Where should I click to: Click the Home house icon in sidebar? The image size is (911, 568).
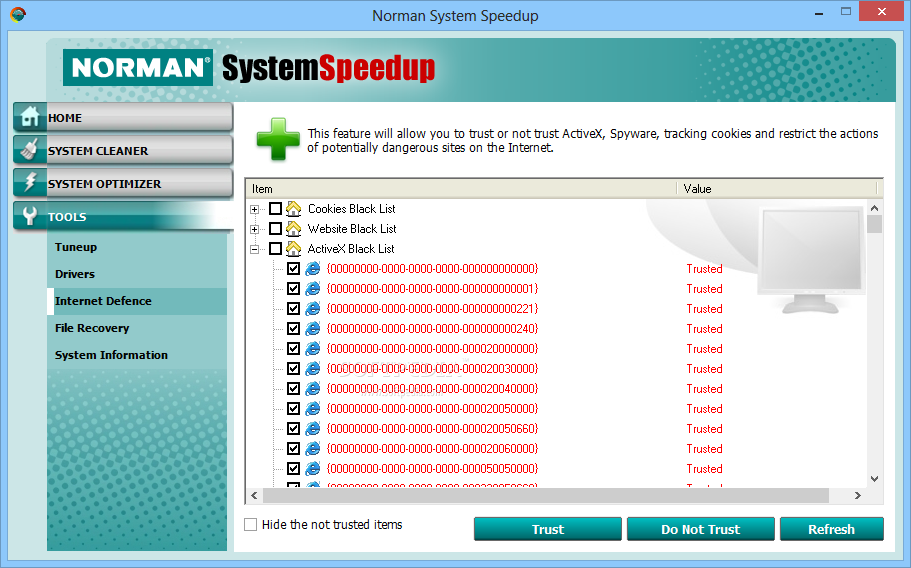[x=29, y=117]
